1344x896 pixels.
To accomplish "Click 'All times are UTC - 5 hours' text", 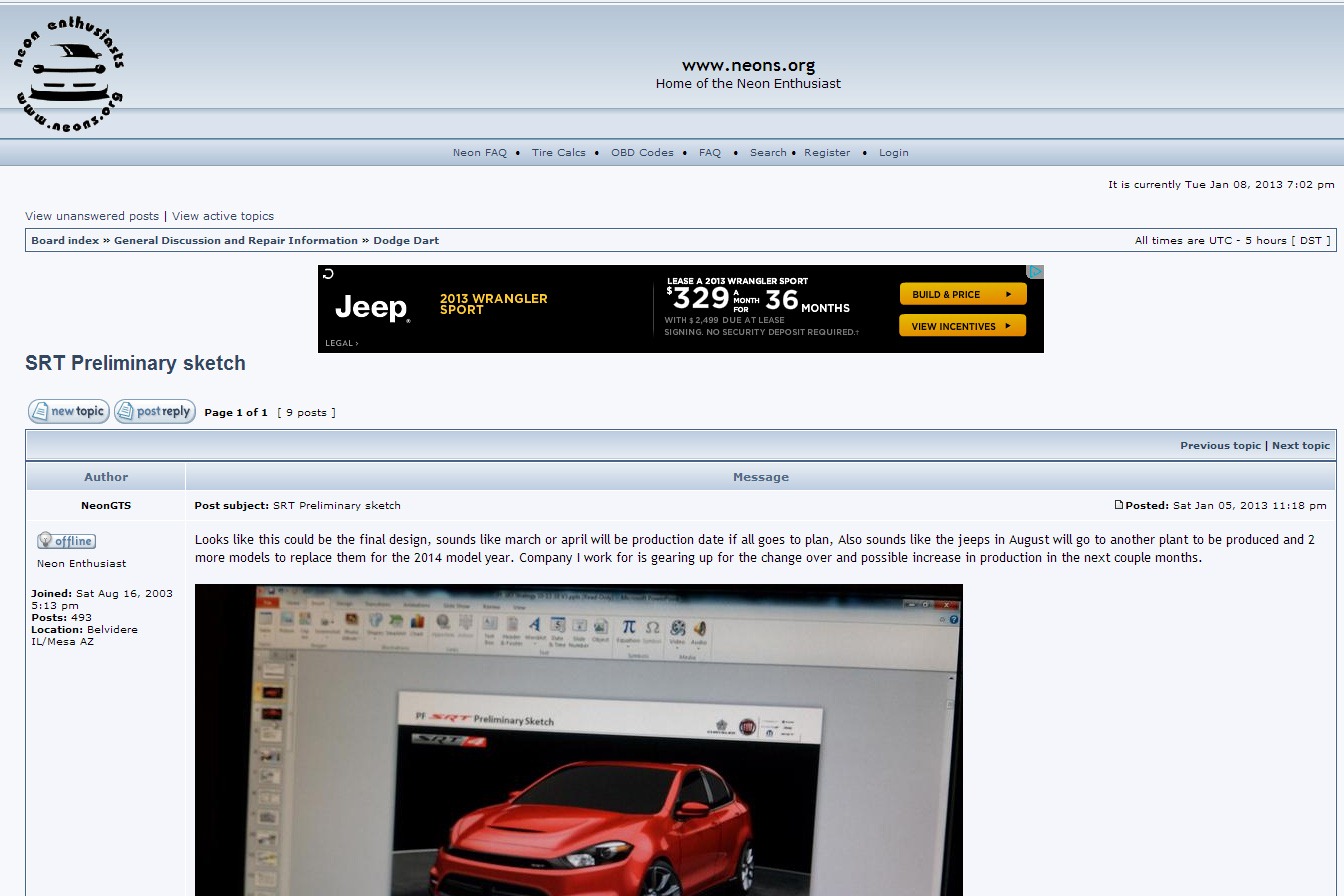I will tap(1233, 241).
